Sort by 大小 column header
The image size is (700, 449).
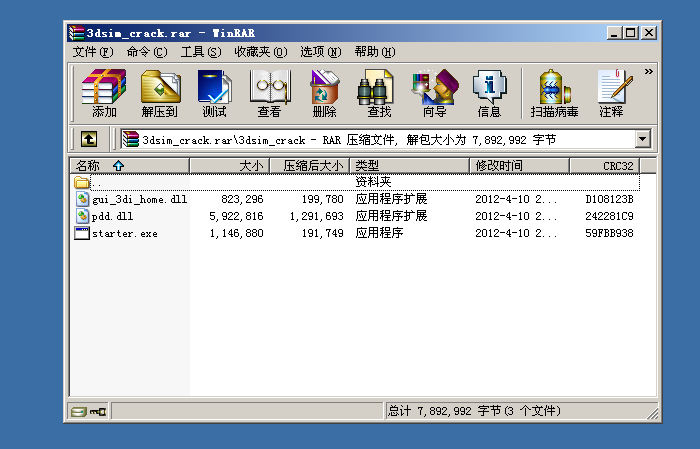[229, 166]
